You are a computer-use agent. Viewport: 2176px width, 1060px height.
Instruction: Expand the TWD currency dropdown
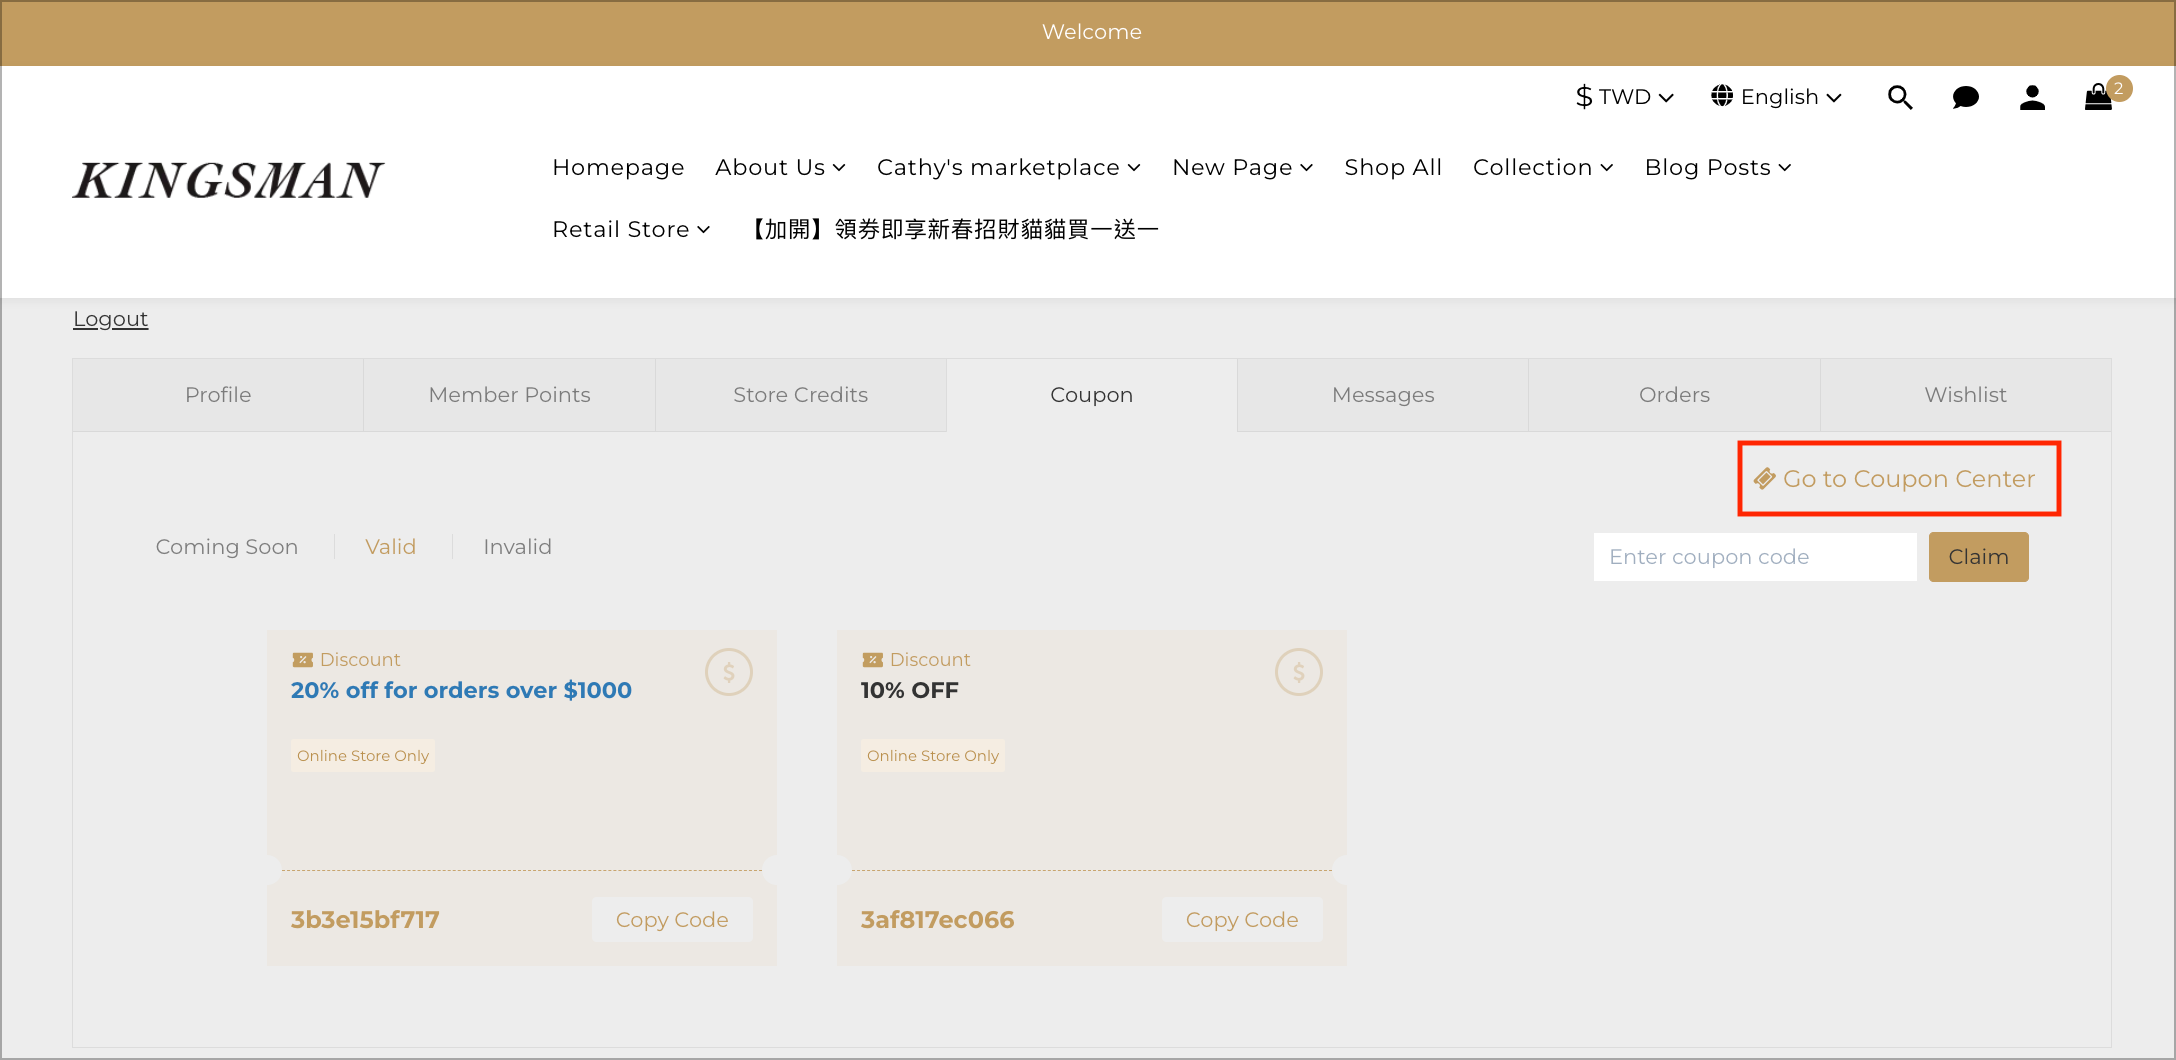pos(1625,97)
